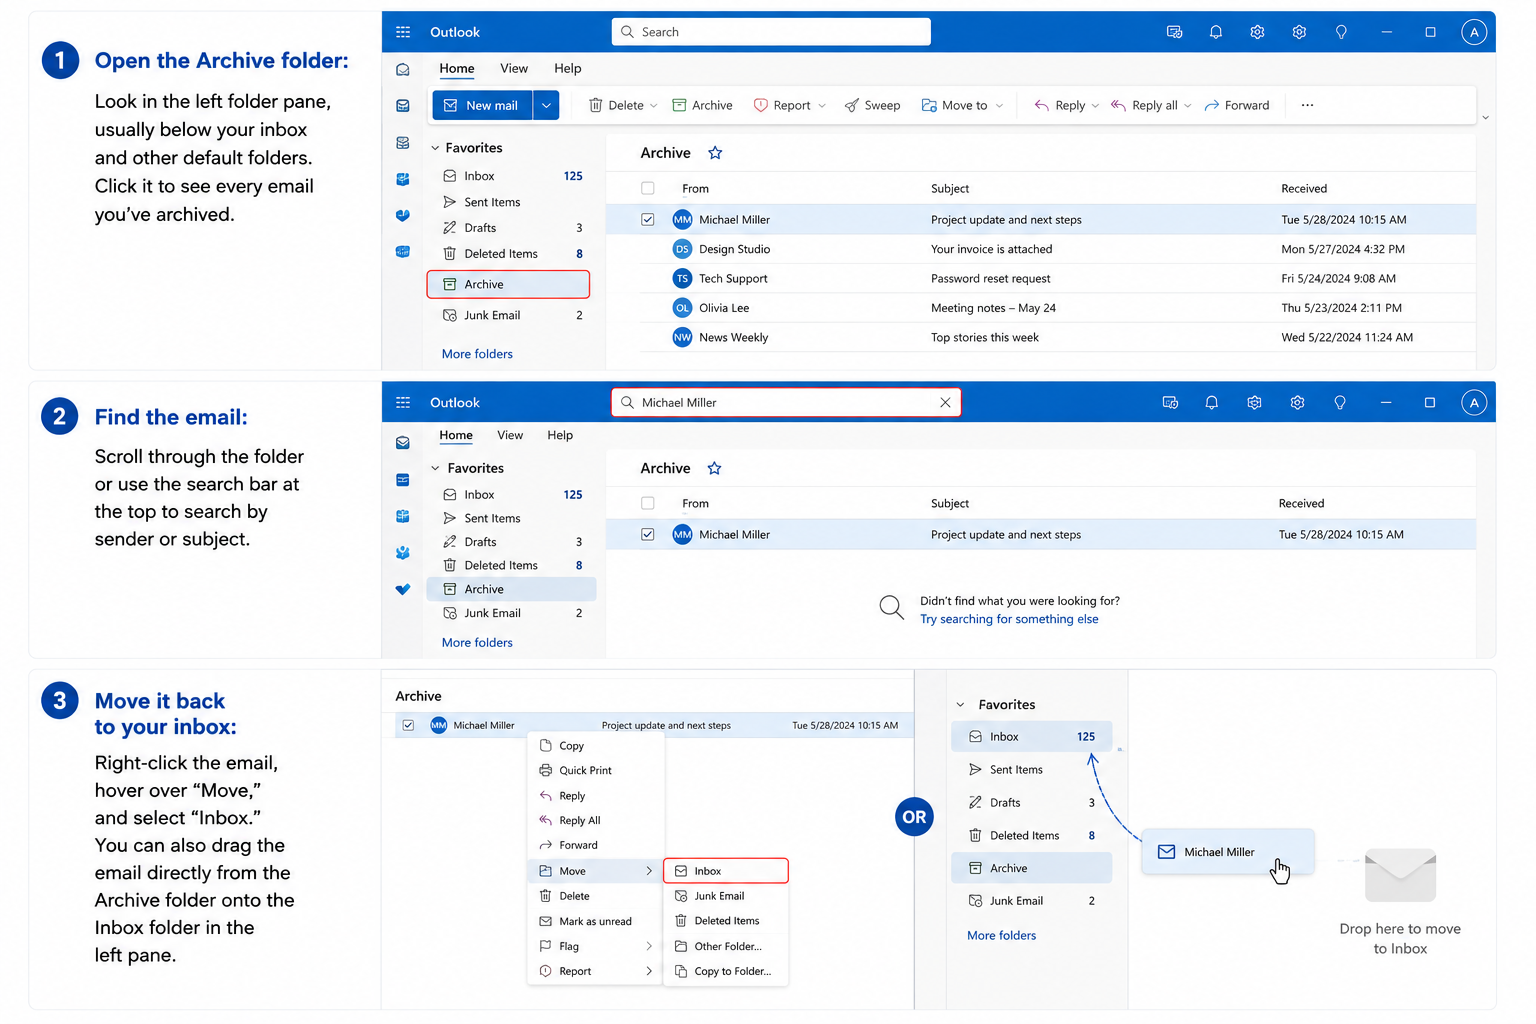Viewport: 1536px width, 1024px height.
Task: Open the Help tab in step 1 window
Action: [x=567, y=68]
